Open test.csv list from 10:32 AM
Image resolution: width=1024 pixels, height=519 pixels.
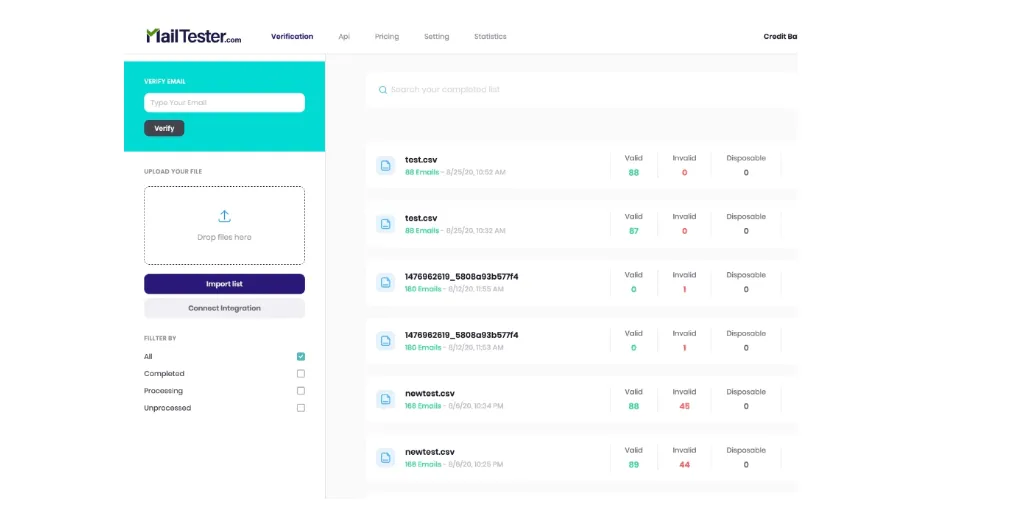[421, 218]
